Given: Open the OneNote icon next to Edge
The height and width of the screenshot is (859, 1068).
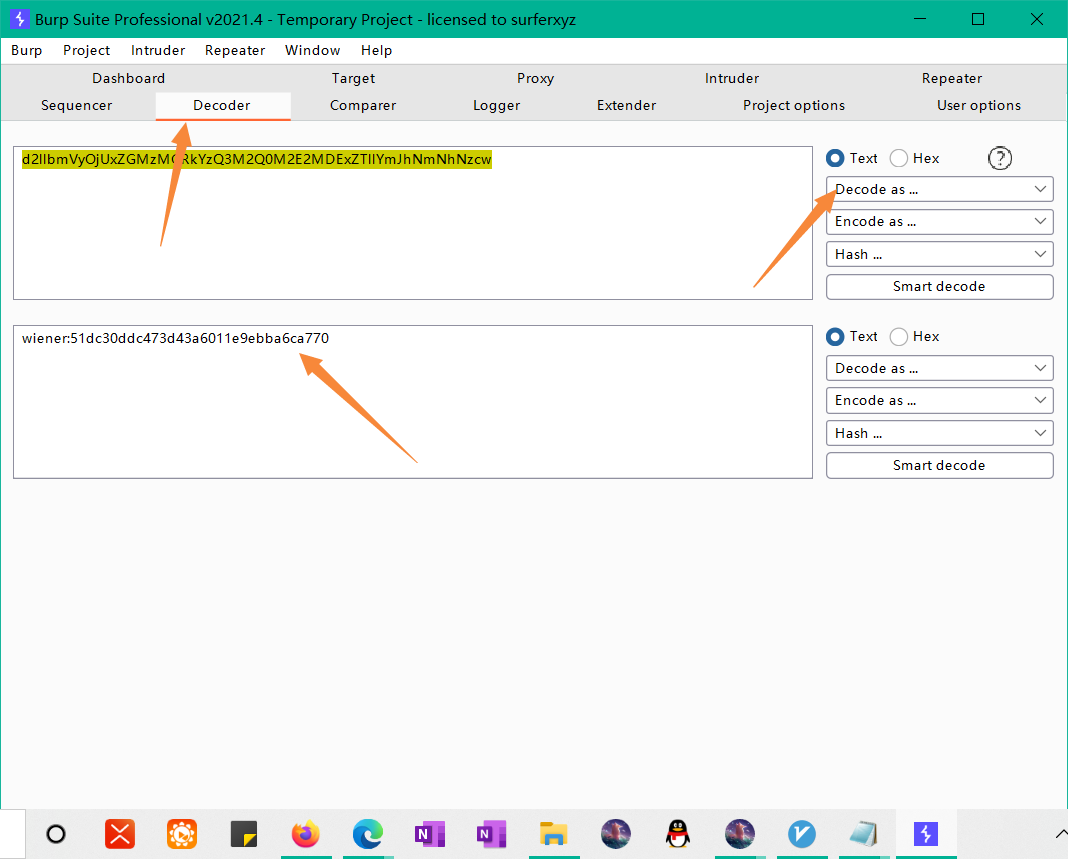Looking at the screenshot, I should (x=430, y=834).
